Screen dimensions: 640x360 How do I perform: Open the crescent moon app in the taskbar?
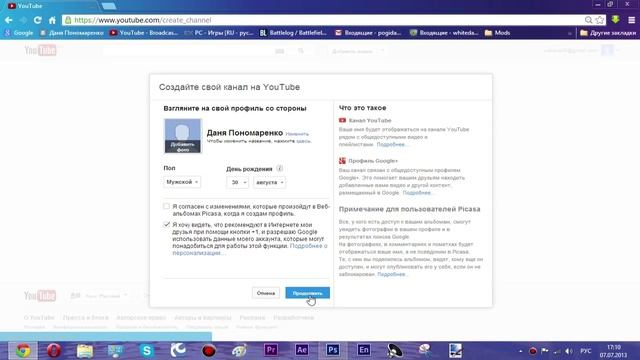click(x=178, y=350)
